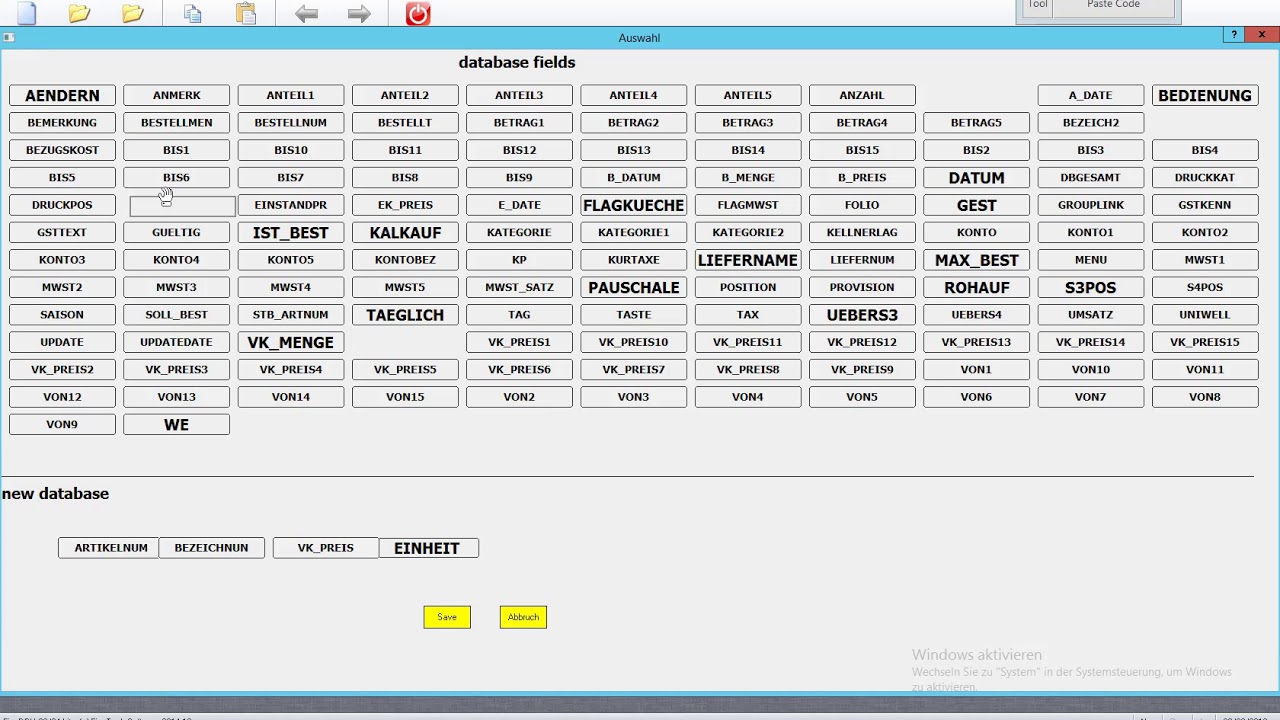Pick the MAX_BEST field
Viewport: 1280px width, 720px height.
pyautogui.click(x=976, y=260)
